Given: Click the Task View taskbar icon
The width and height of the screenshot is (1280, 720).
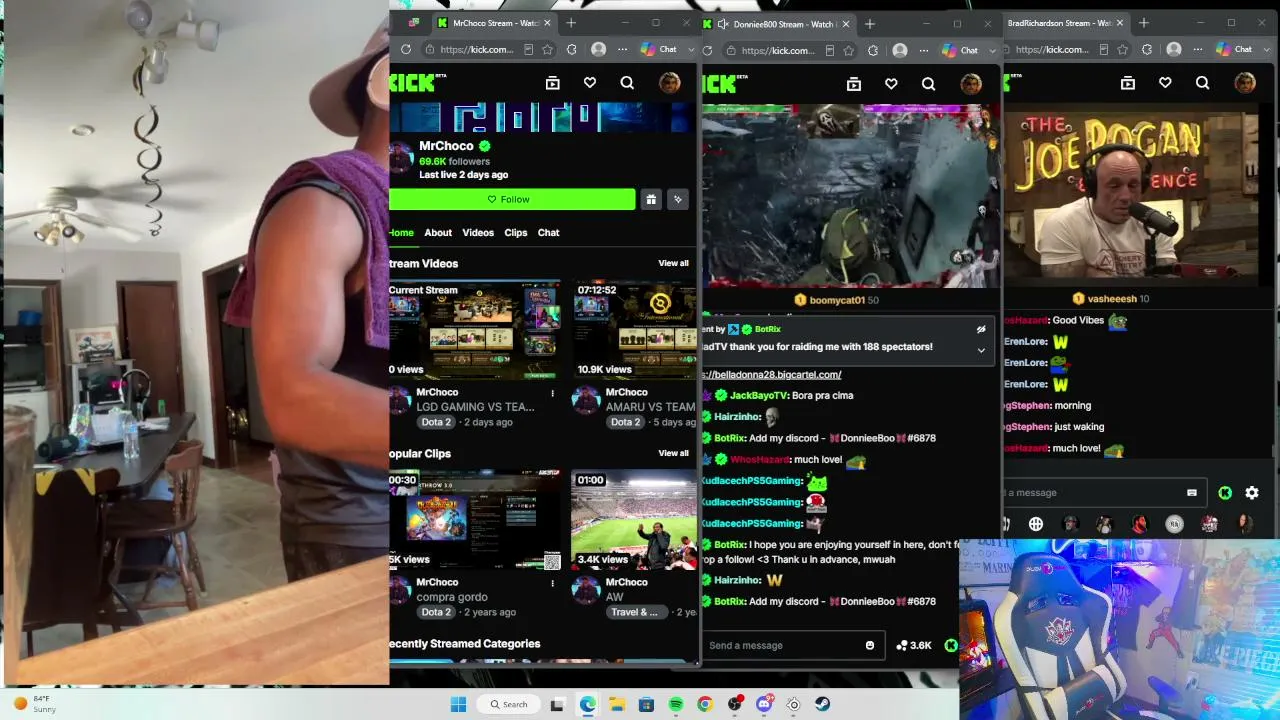Looking at the screenshot, I should pyautogui.click(x=557, y=704).
